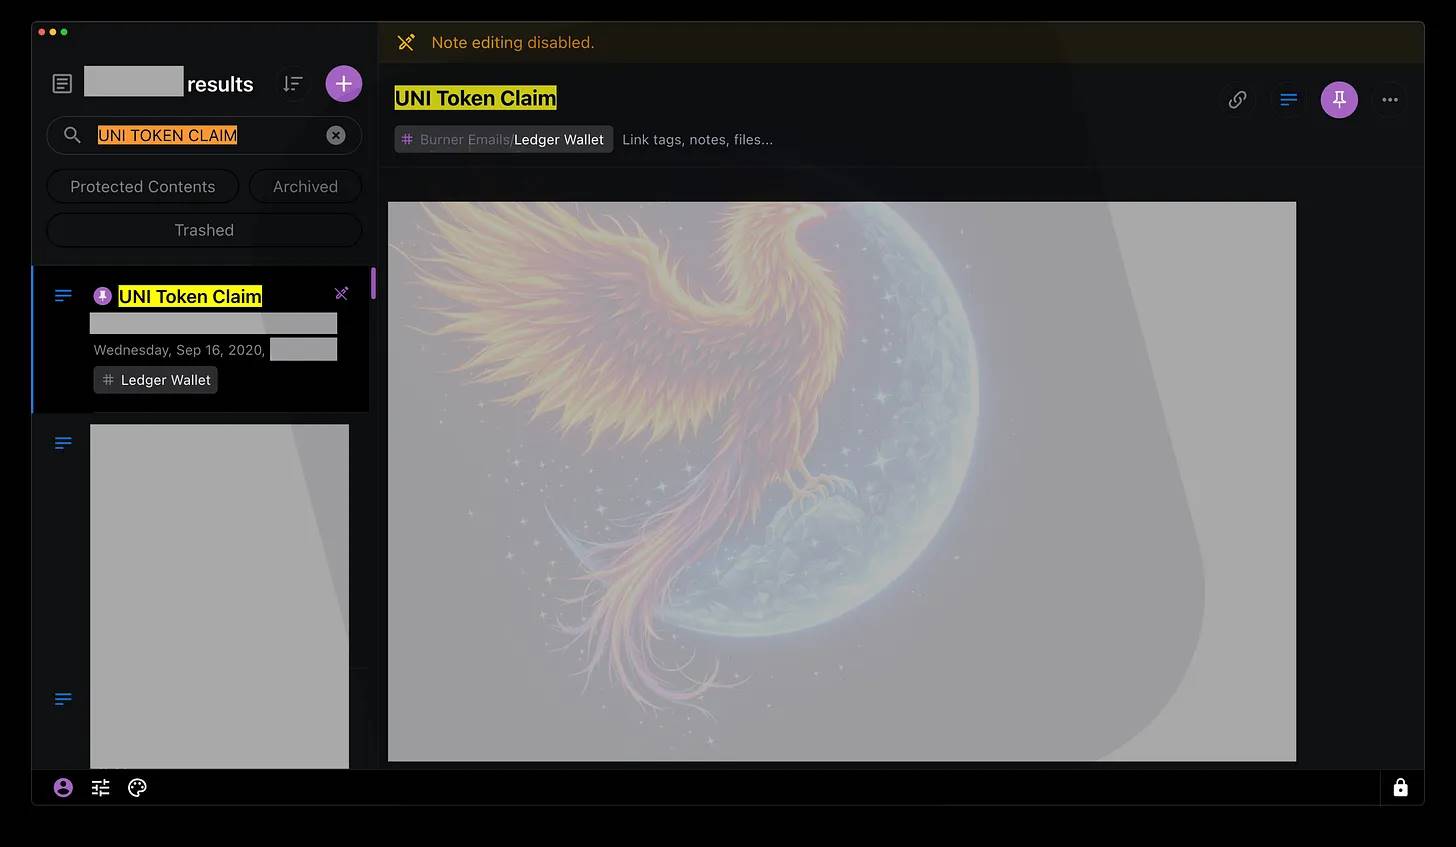
Task: Select the UNI Token Claim note
Action: [x=190, y=297]
